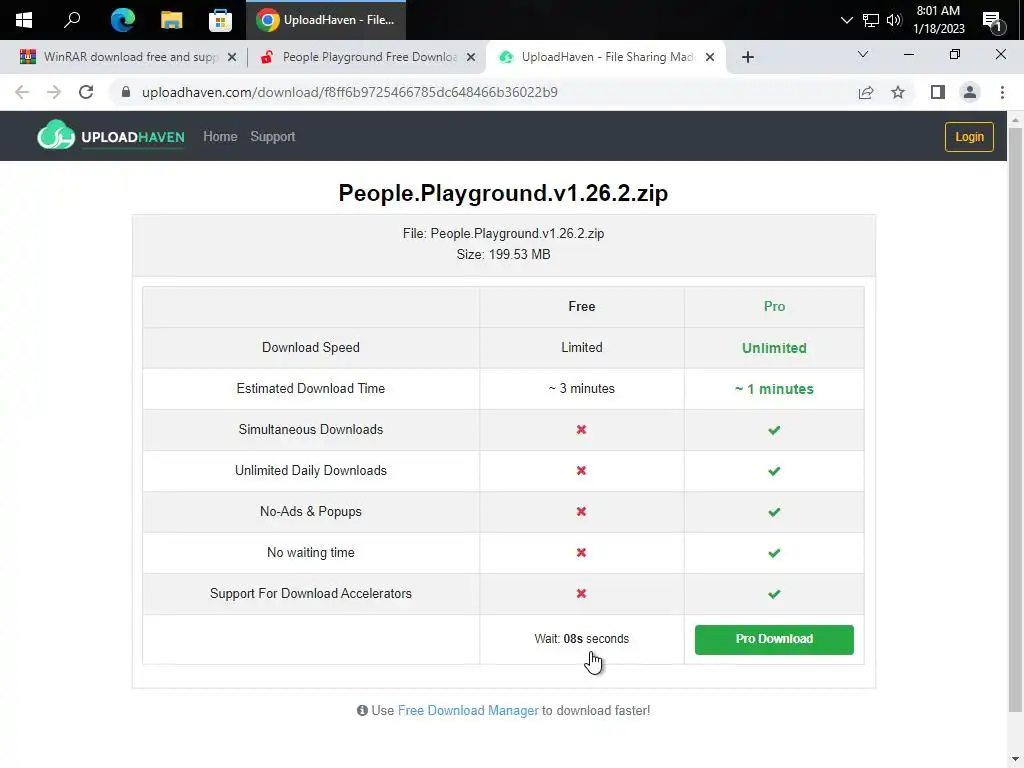The width and height of the screenshot is (1024, 768).
Task: Share this page icon
Action: pos(866,92)
